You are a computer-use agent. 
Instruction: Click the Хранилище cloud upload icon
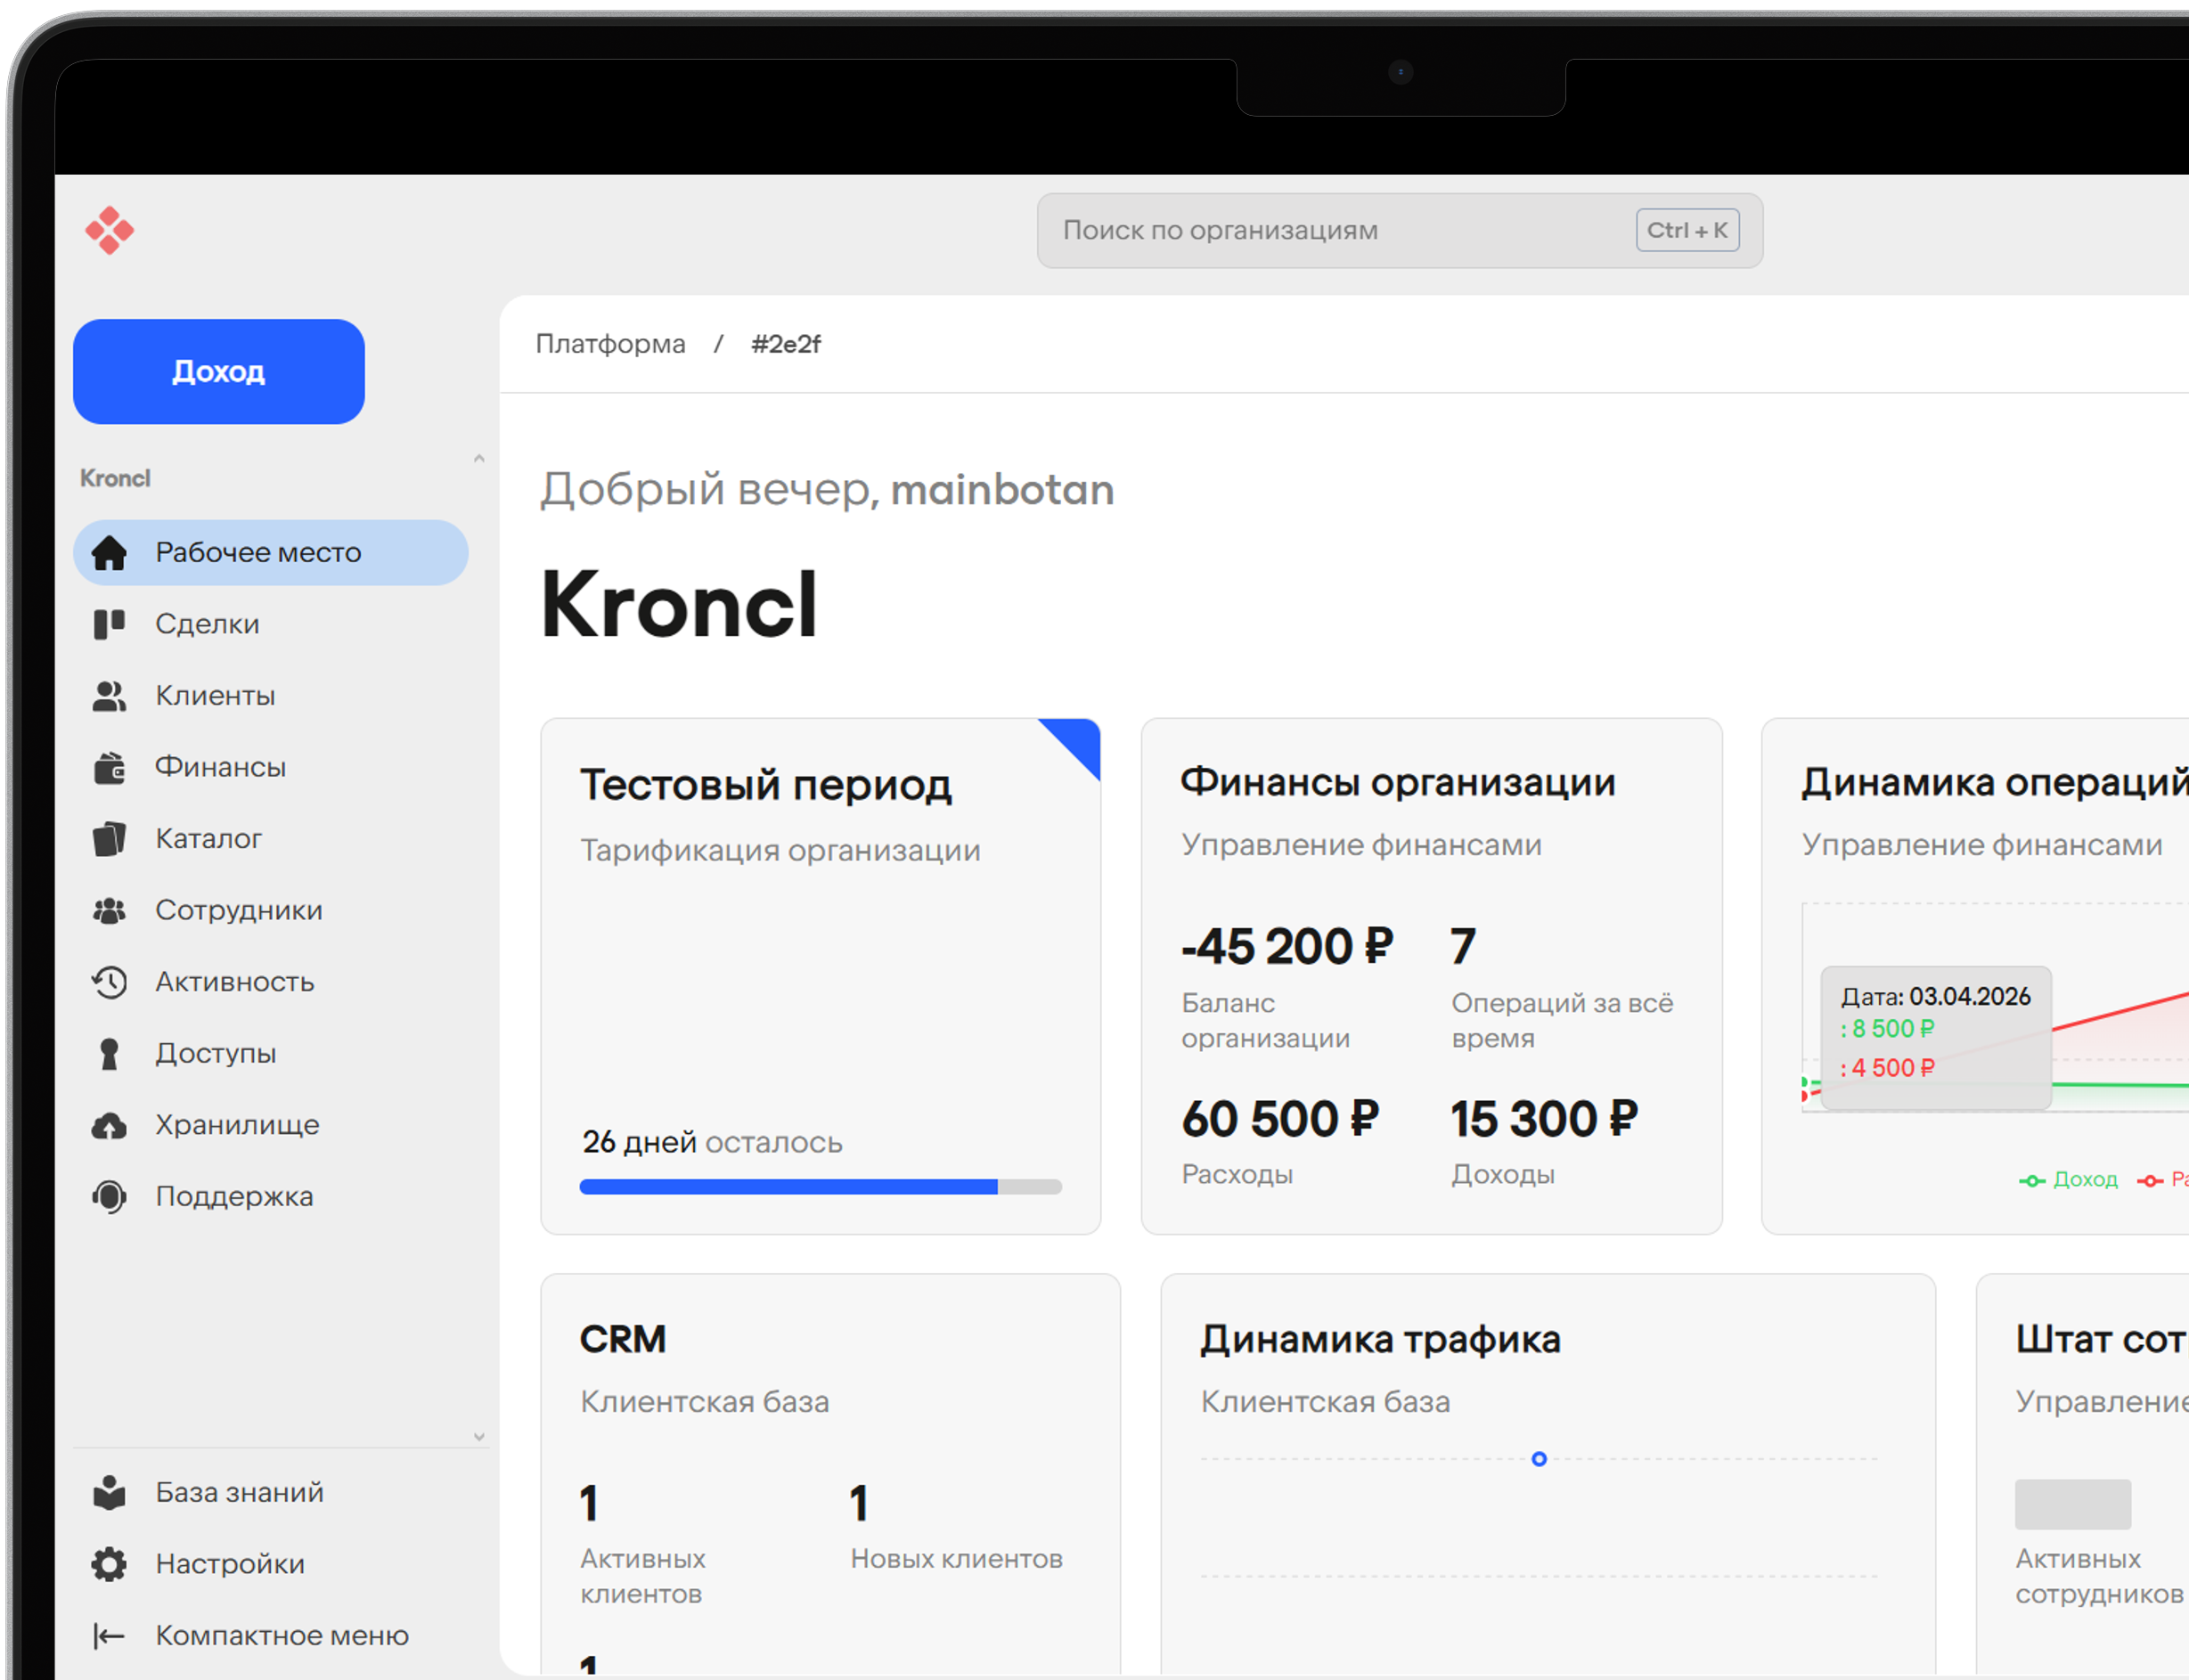coord(109,1126)
